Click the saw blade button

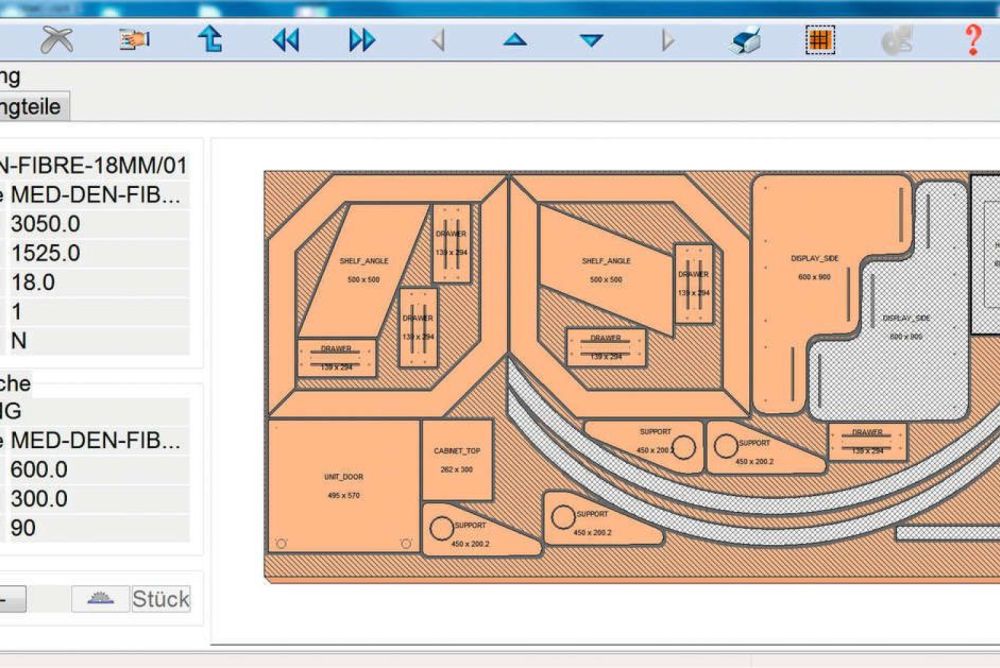tap(100, 599)
